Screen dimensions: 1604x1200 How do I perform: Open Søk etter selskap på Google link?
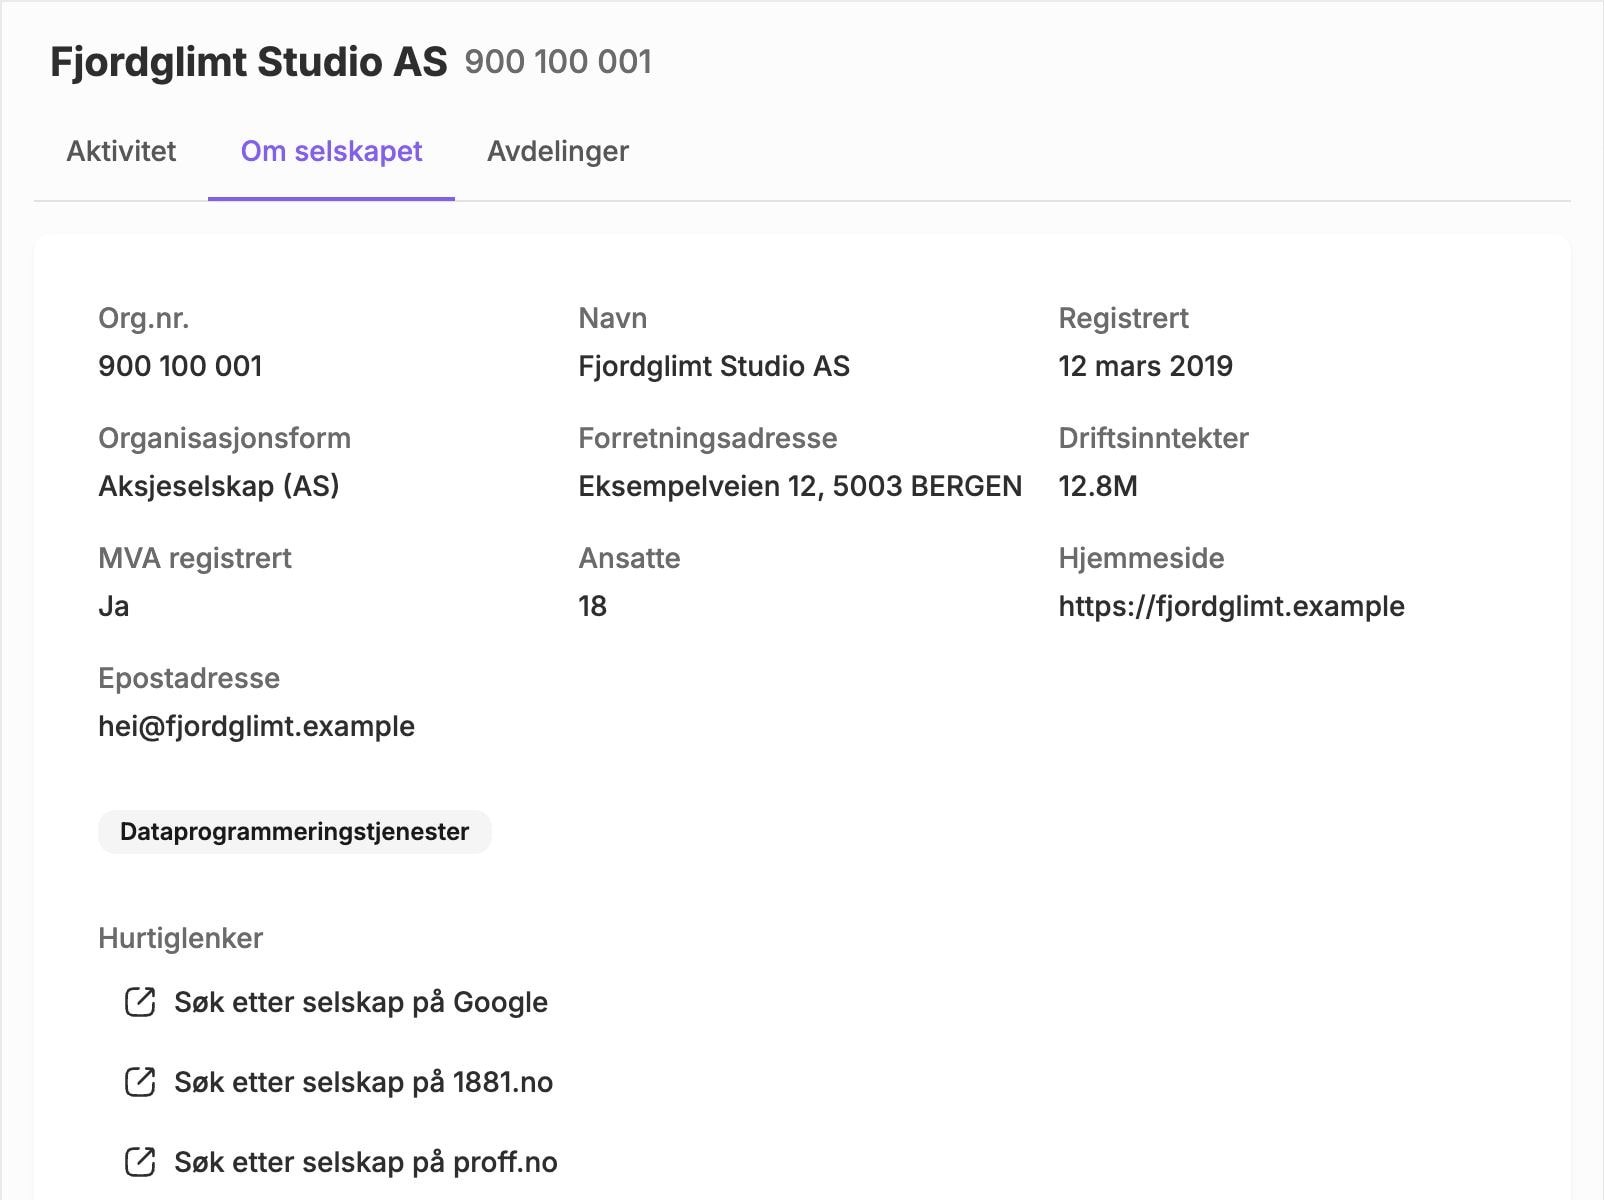click(361, 1002)
